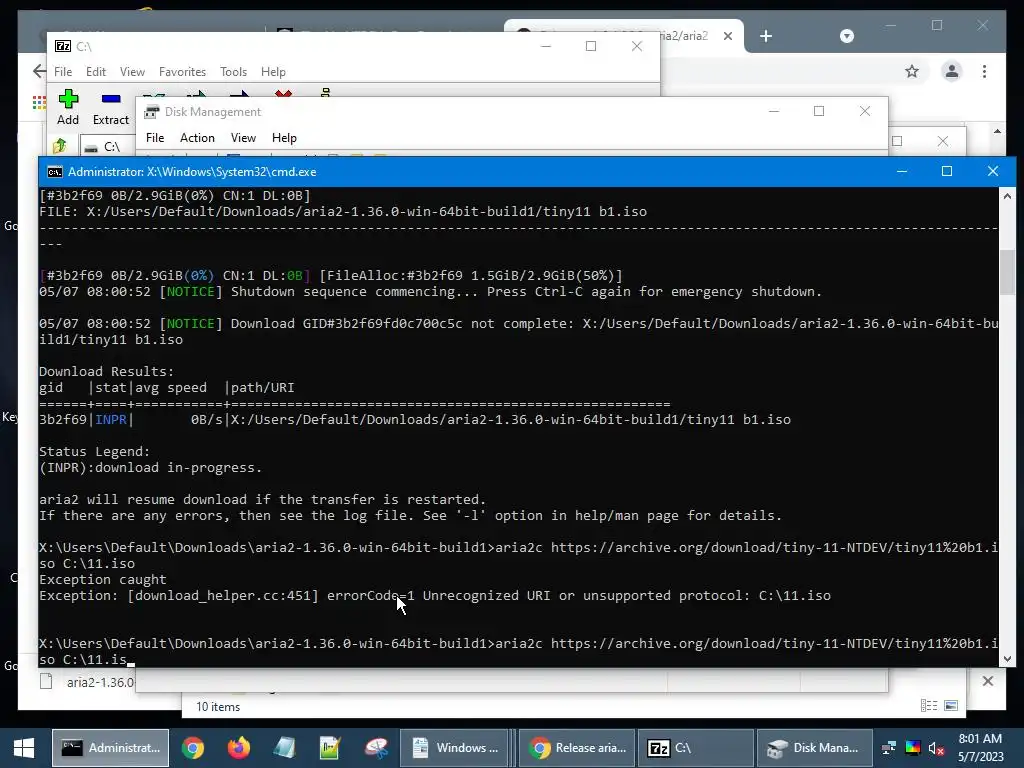1024x768 pixels.
Task: Launch Chrome from the taskbar
Action: 193,748
